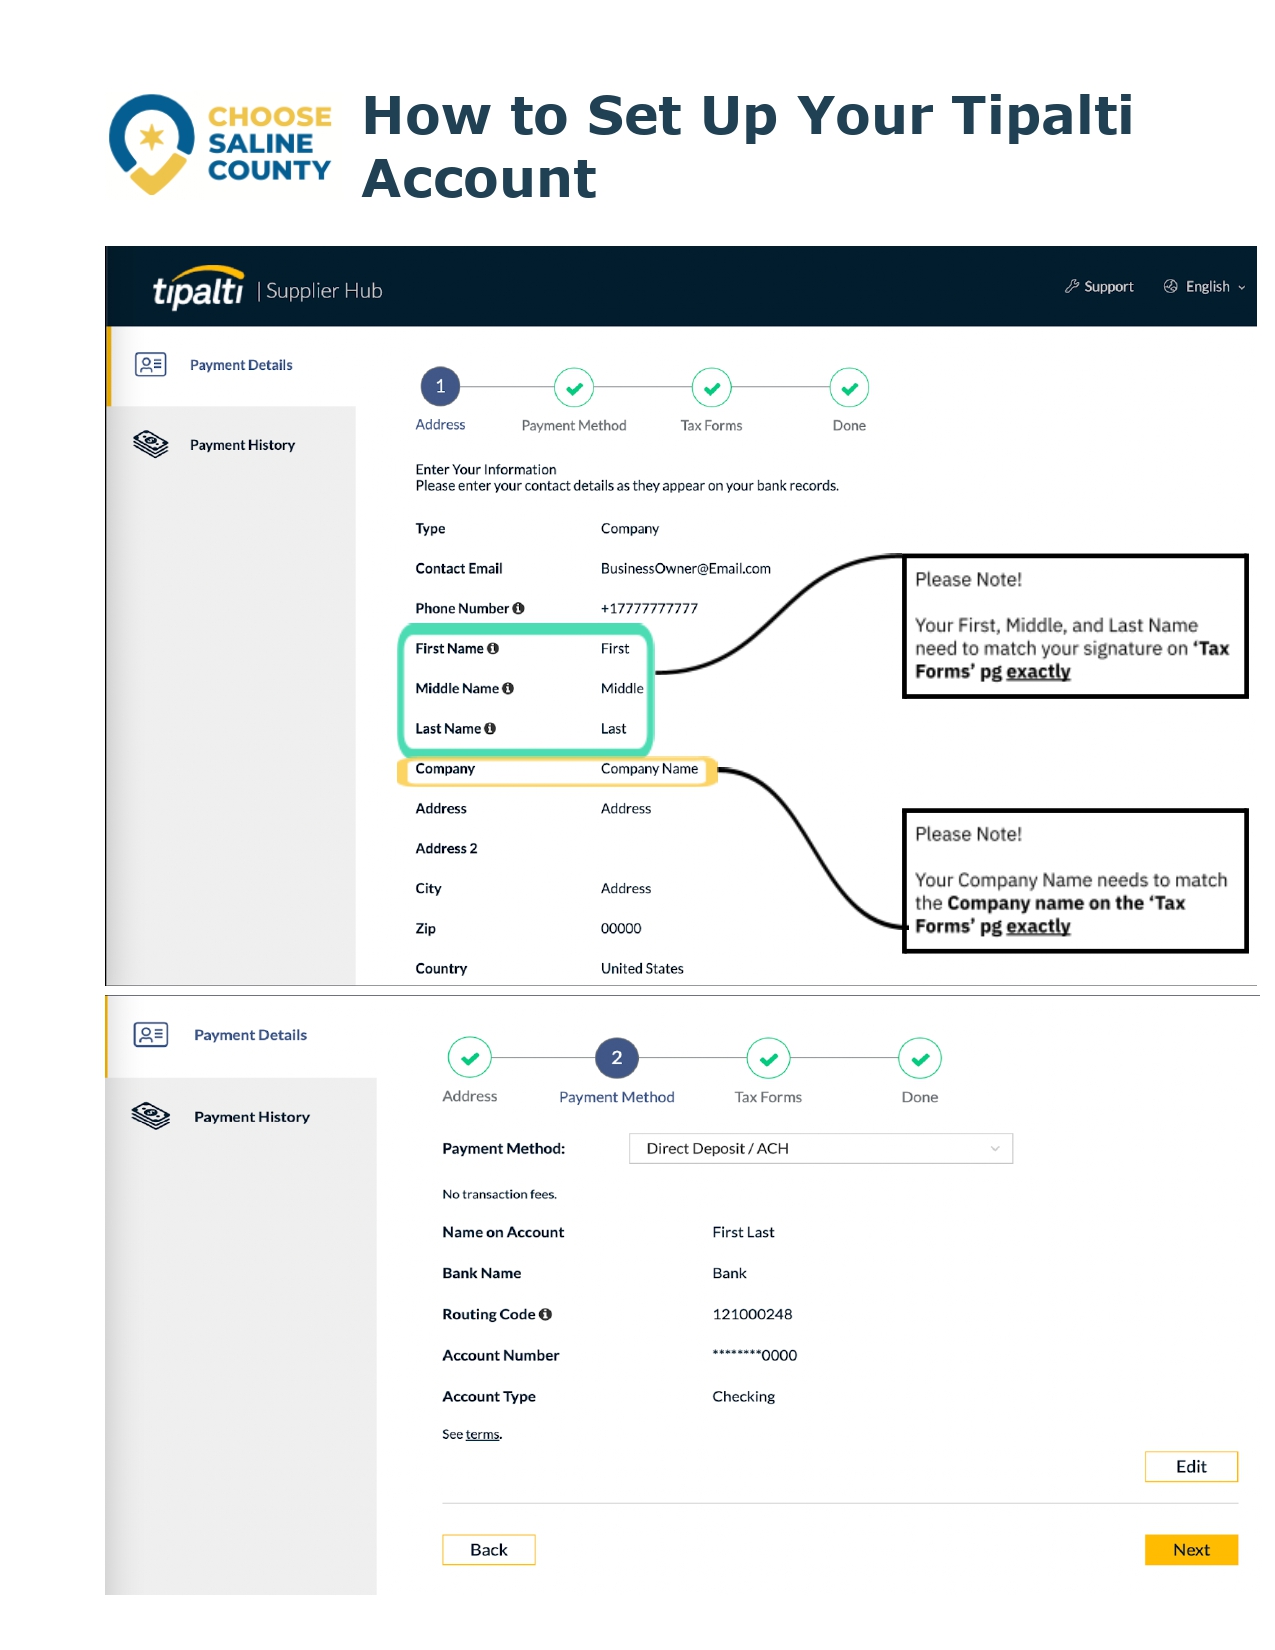The image size is (1275, 1650).
Task: Click the Tipalti Supplier Hub logo
Action: 267,289
